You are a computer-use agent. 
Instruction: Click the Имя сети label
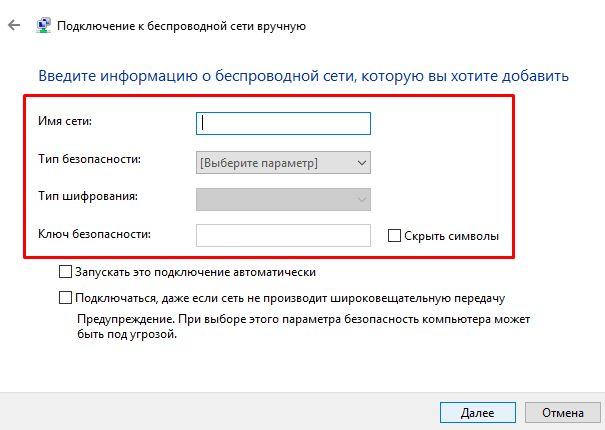coord(65,121)
